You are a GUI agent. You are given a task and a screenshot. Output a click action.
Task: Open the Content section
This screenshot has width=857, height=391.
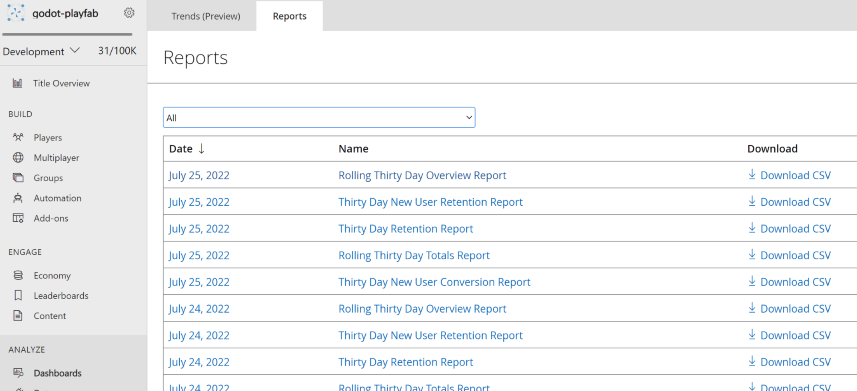tap(50, 316)
